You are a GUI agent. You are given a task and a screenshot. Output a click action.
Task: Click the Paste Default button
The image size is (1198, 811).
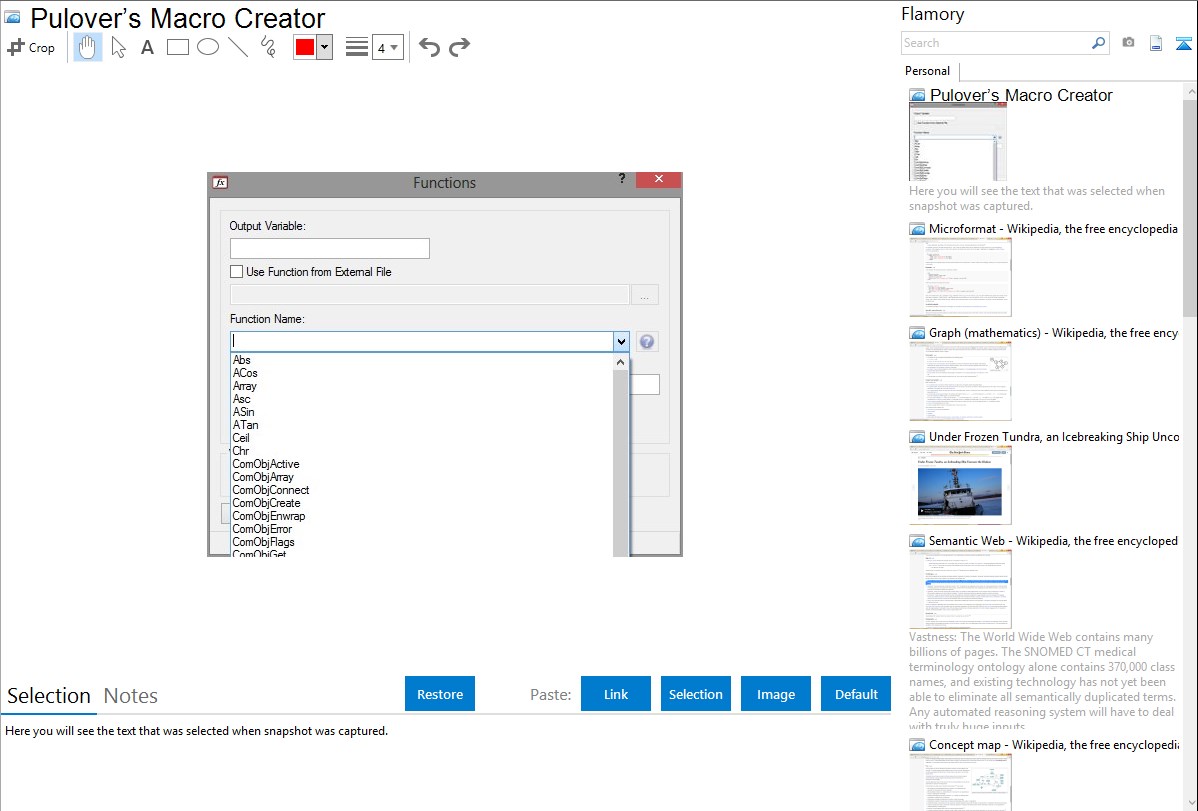tap(856, 694)
